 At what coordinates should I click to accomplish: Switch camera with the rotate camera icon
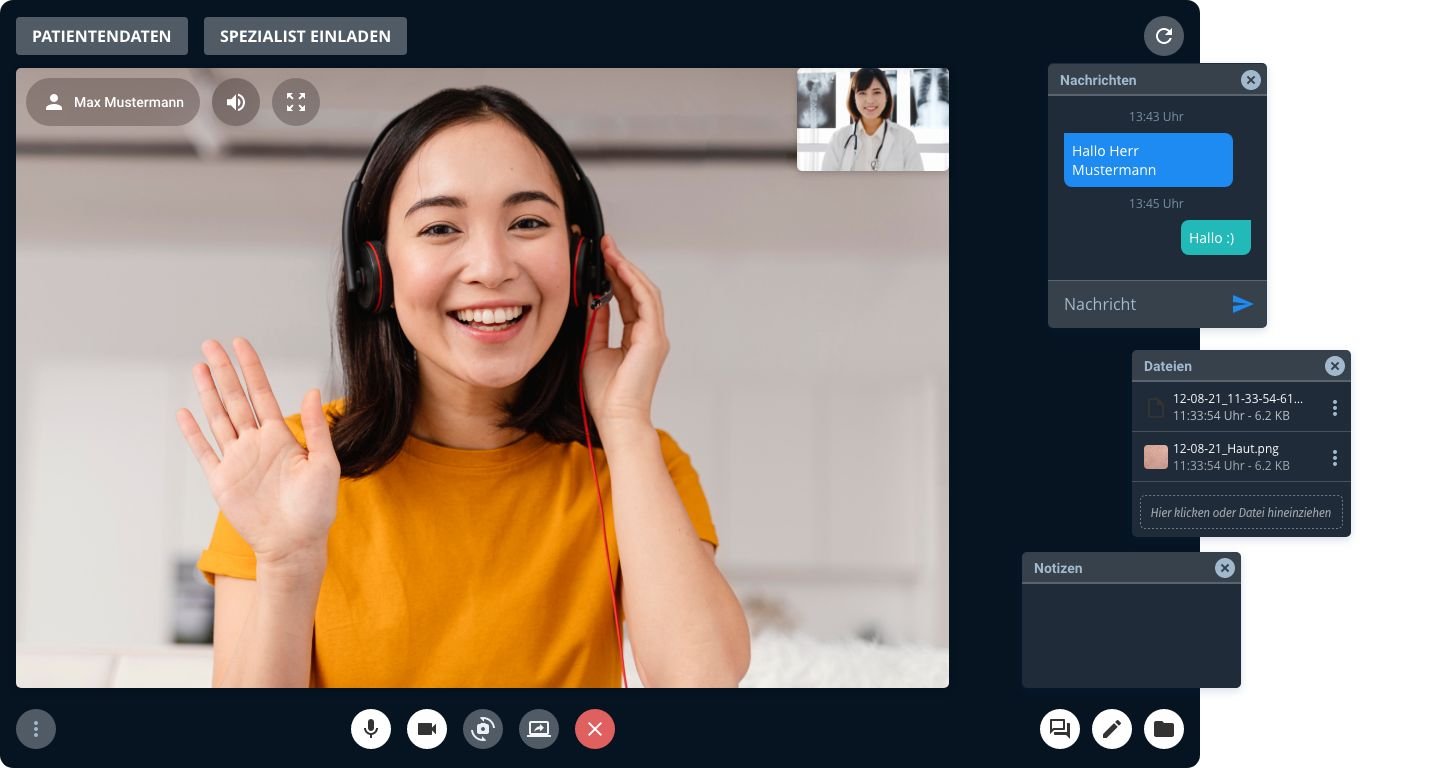point(483,729)
